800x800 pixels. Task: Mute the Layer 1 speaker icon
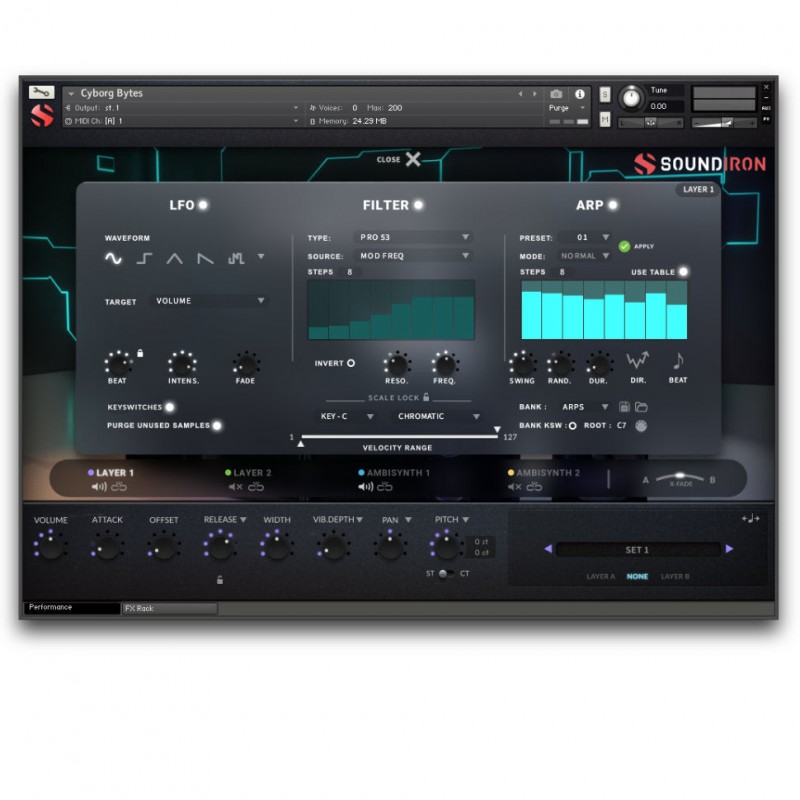(101, 485)
